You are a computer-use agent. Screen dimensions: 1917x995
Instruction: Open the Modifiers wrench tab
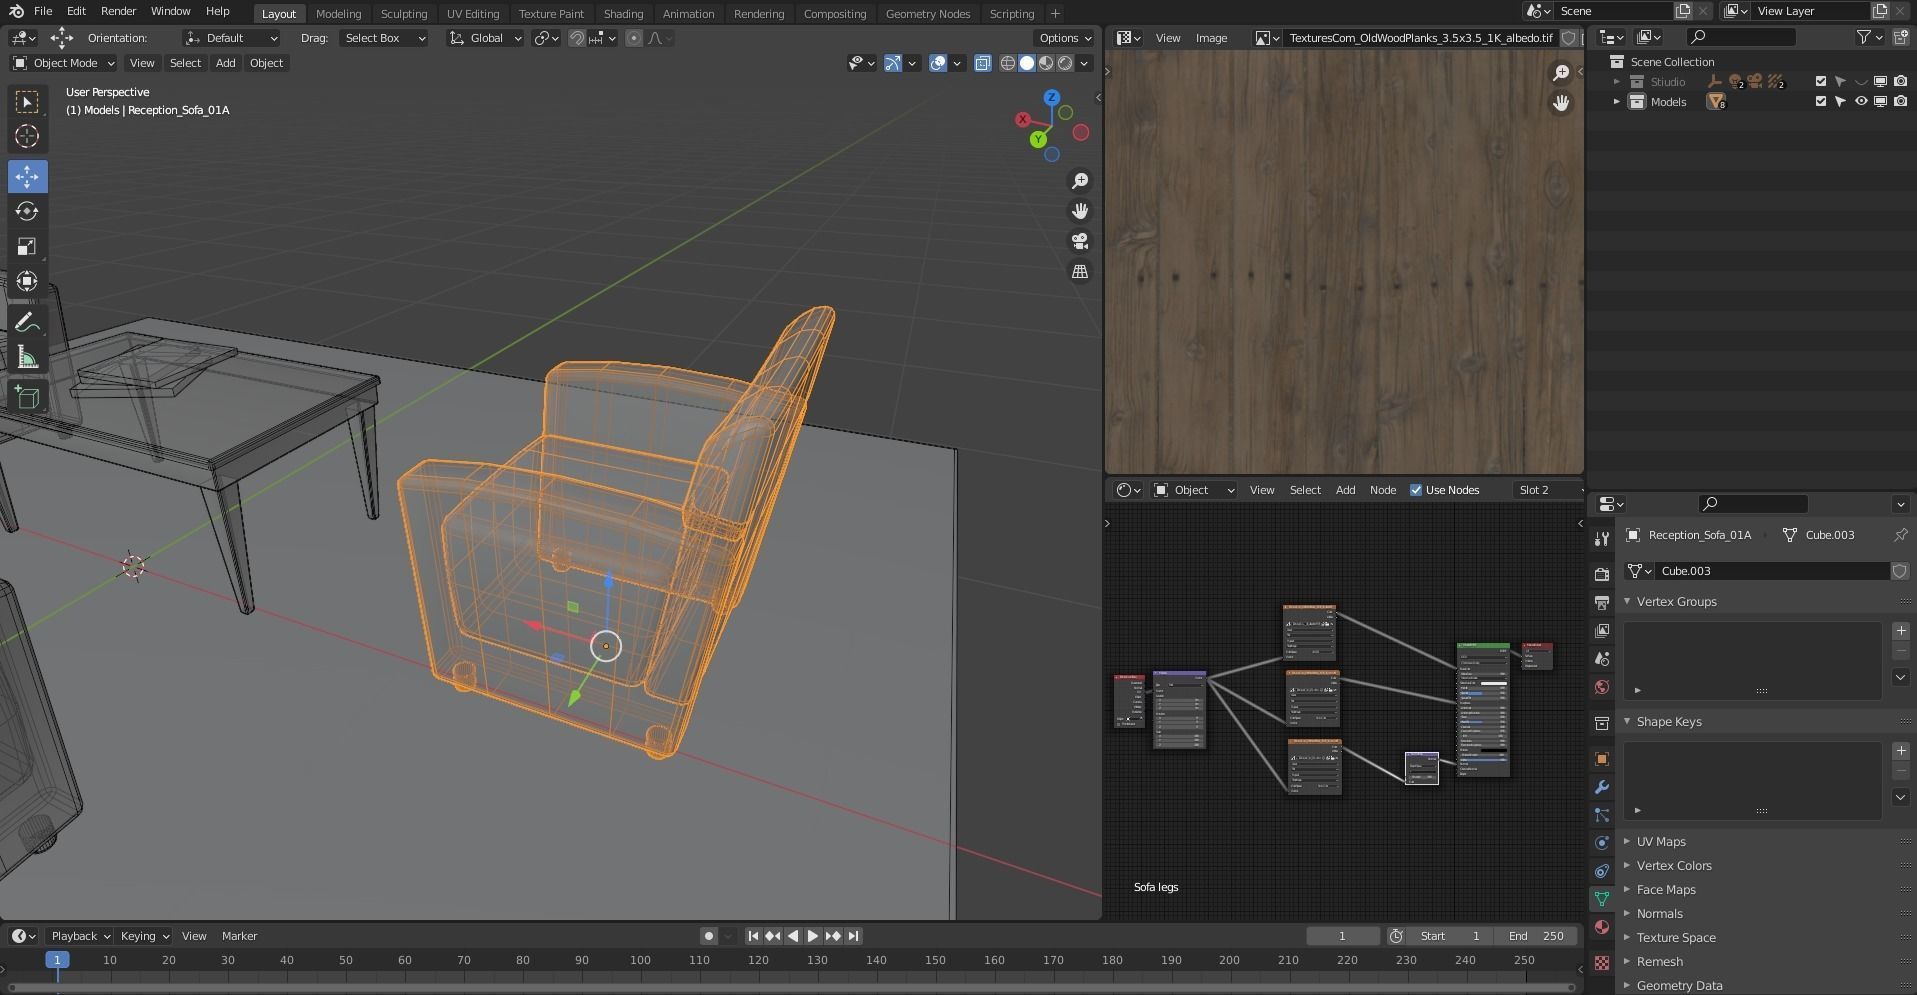pos(1602,787)
